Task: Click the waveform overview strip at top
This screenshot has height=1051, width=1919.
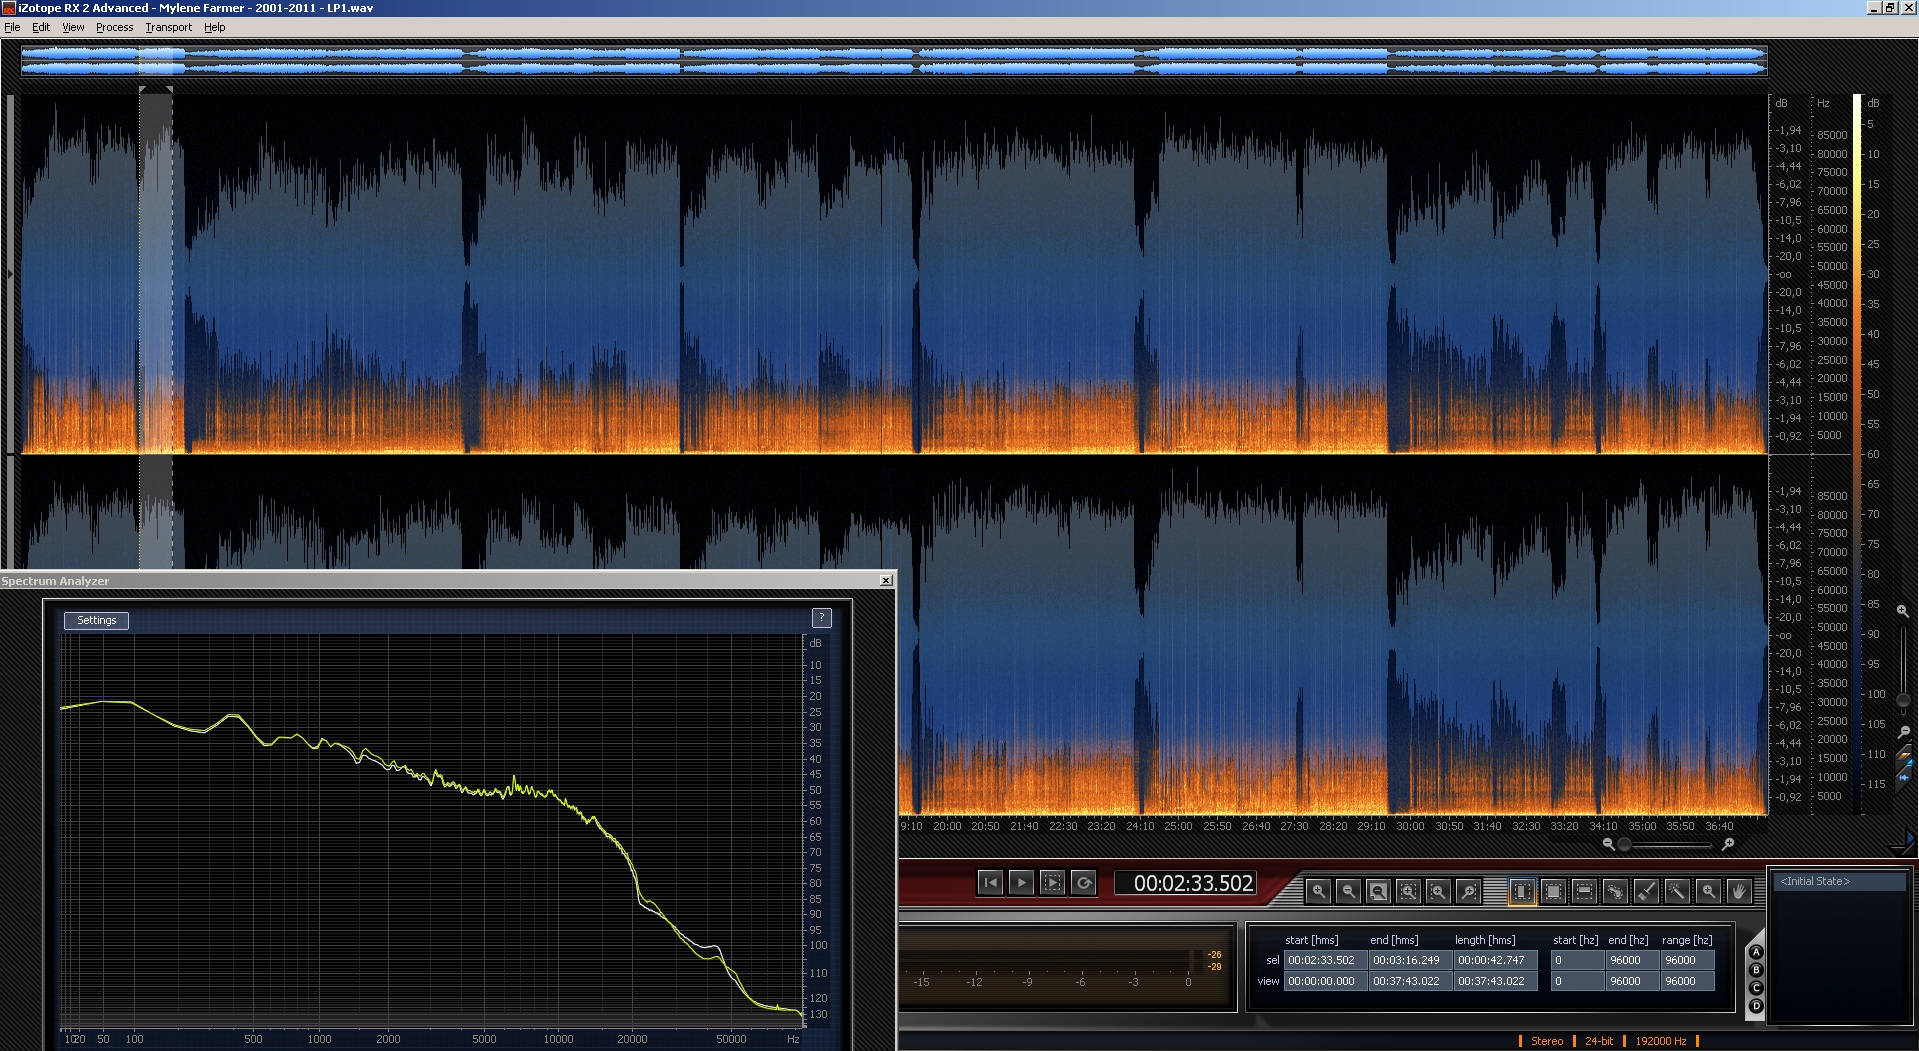Action: tap(894, 61)
